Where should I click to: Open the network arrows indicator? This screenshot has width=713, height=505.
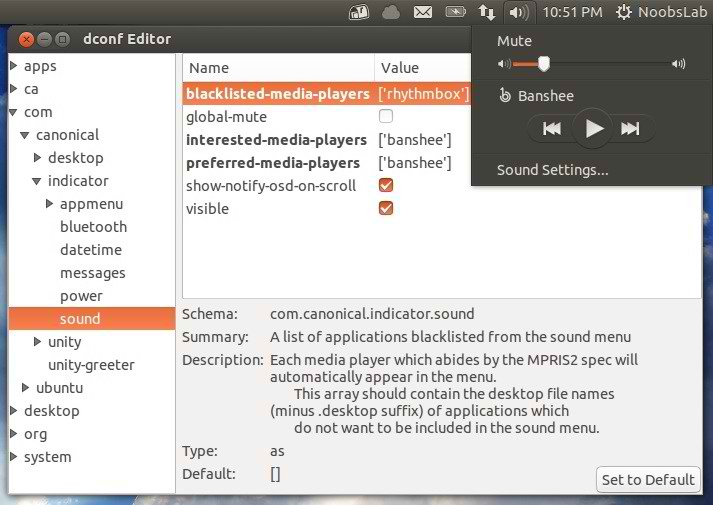click(487, 12)
